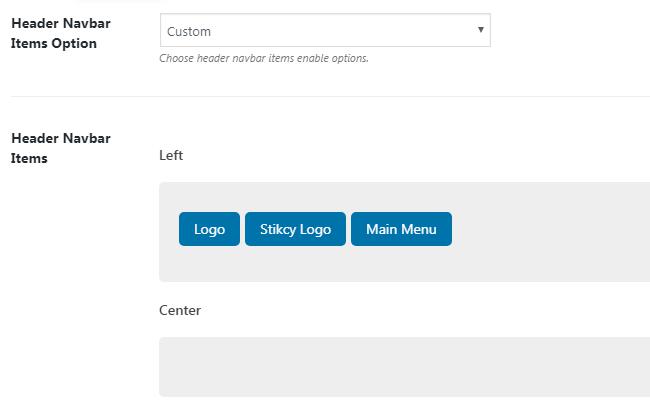
Task: Select the Logo navbar item
Action: click(209, 229)
